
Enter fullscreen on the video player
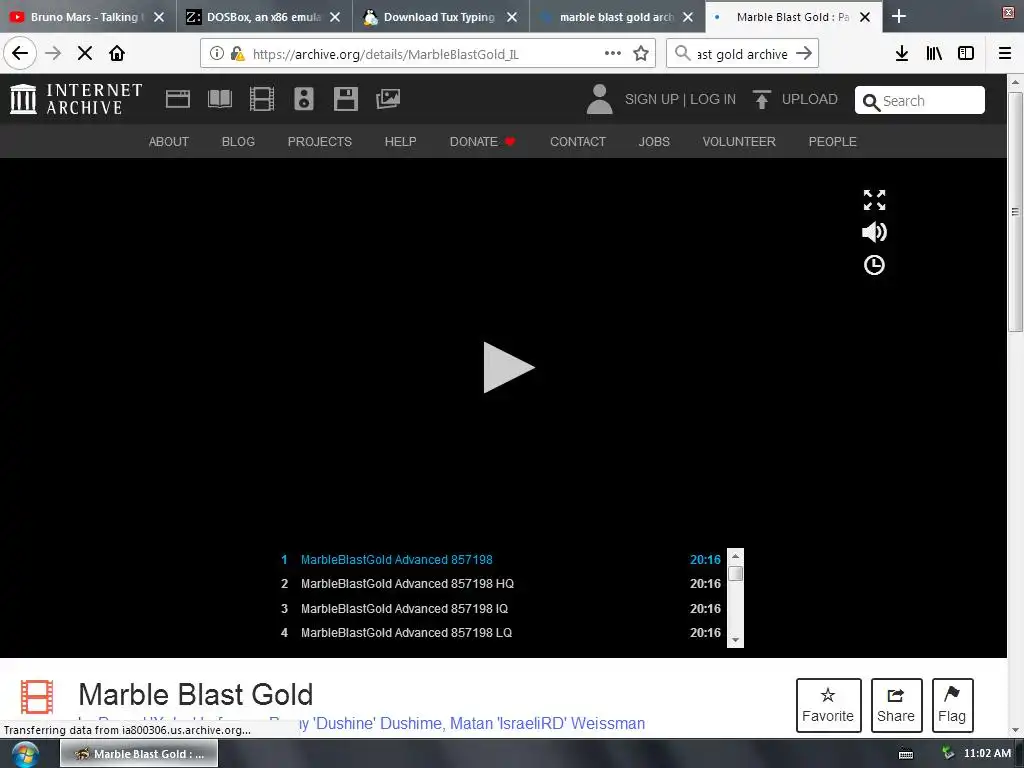874,200
